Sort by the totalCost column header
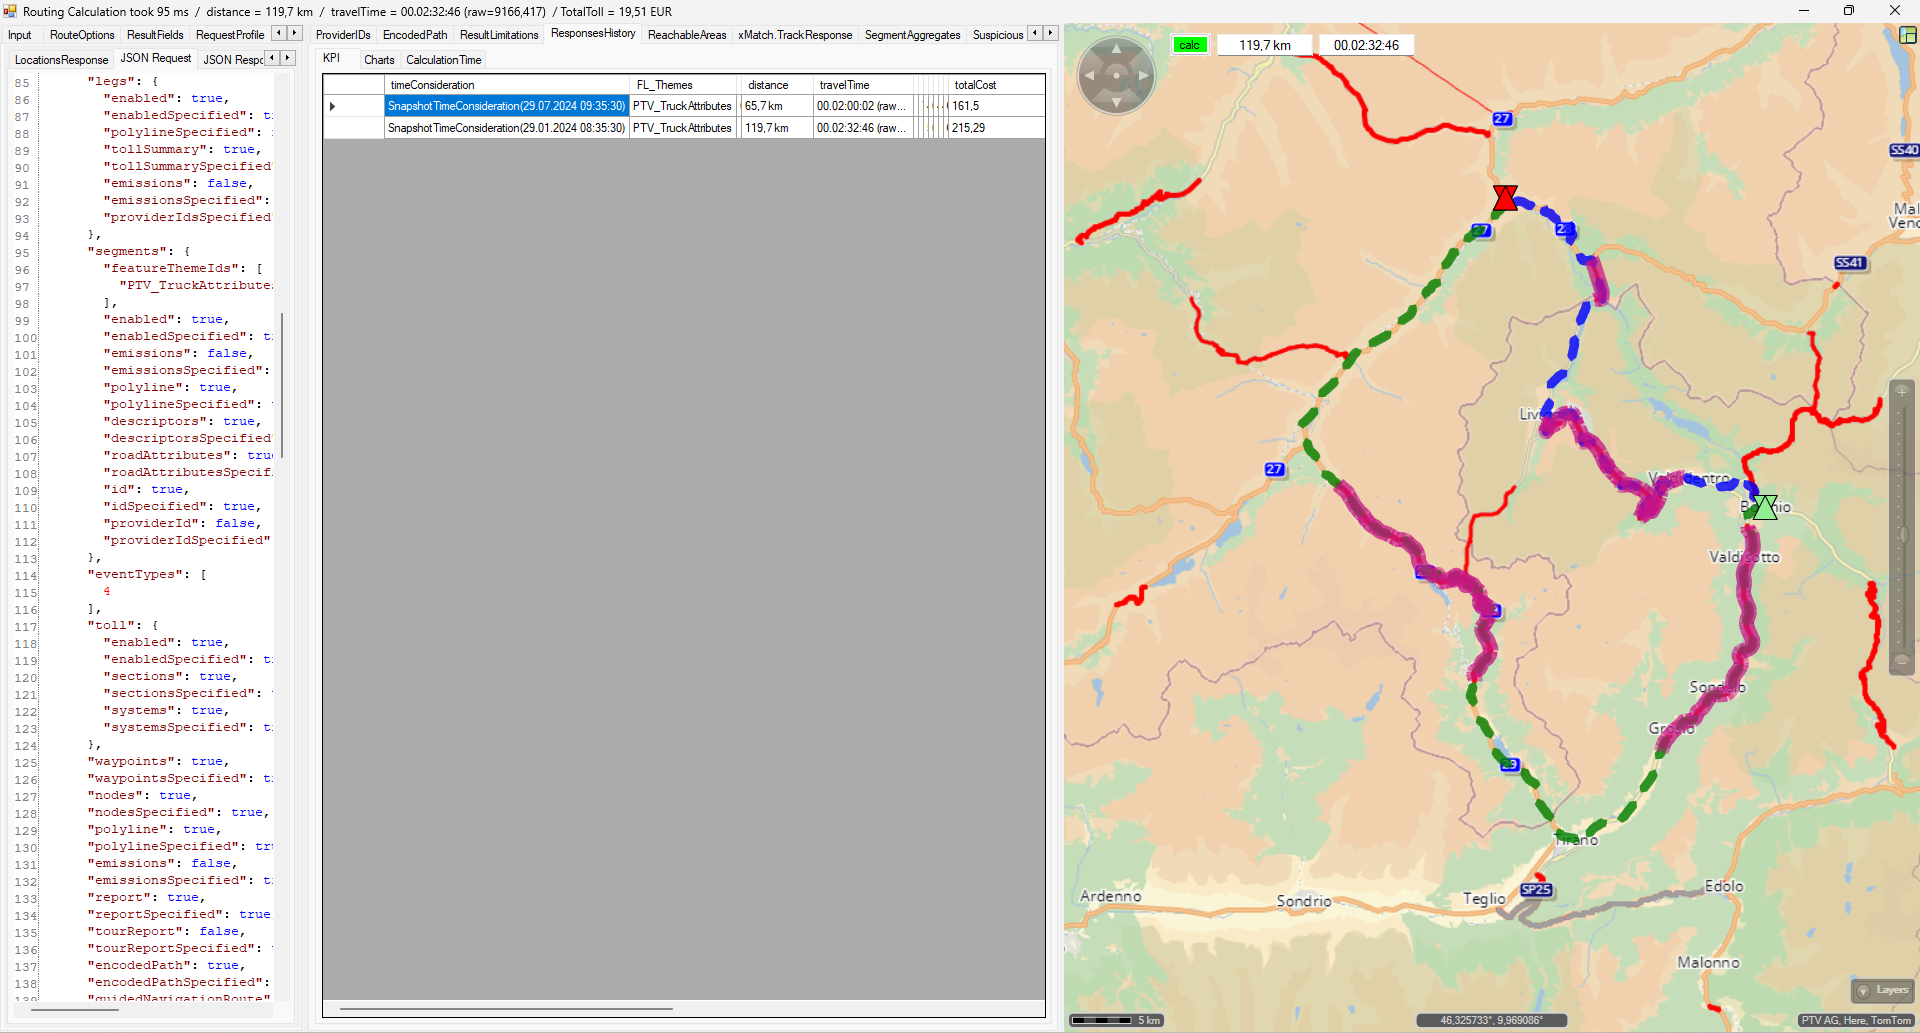1920x1033 pixels. 975,85
